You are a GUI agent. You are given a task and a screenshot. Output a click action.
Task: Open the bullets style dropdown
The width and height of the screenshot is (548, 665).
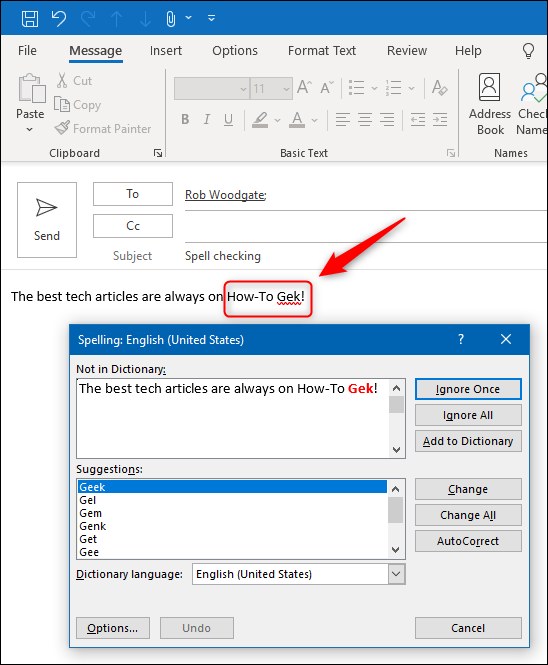374,88
